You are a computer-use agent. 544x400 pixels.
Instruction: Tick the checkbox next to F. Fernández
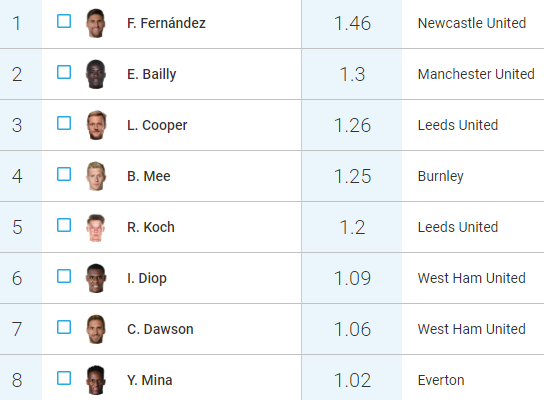tap(64, 21)
